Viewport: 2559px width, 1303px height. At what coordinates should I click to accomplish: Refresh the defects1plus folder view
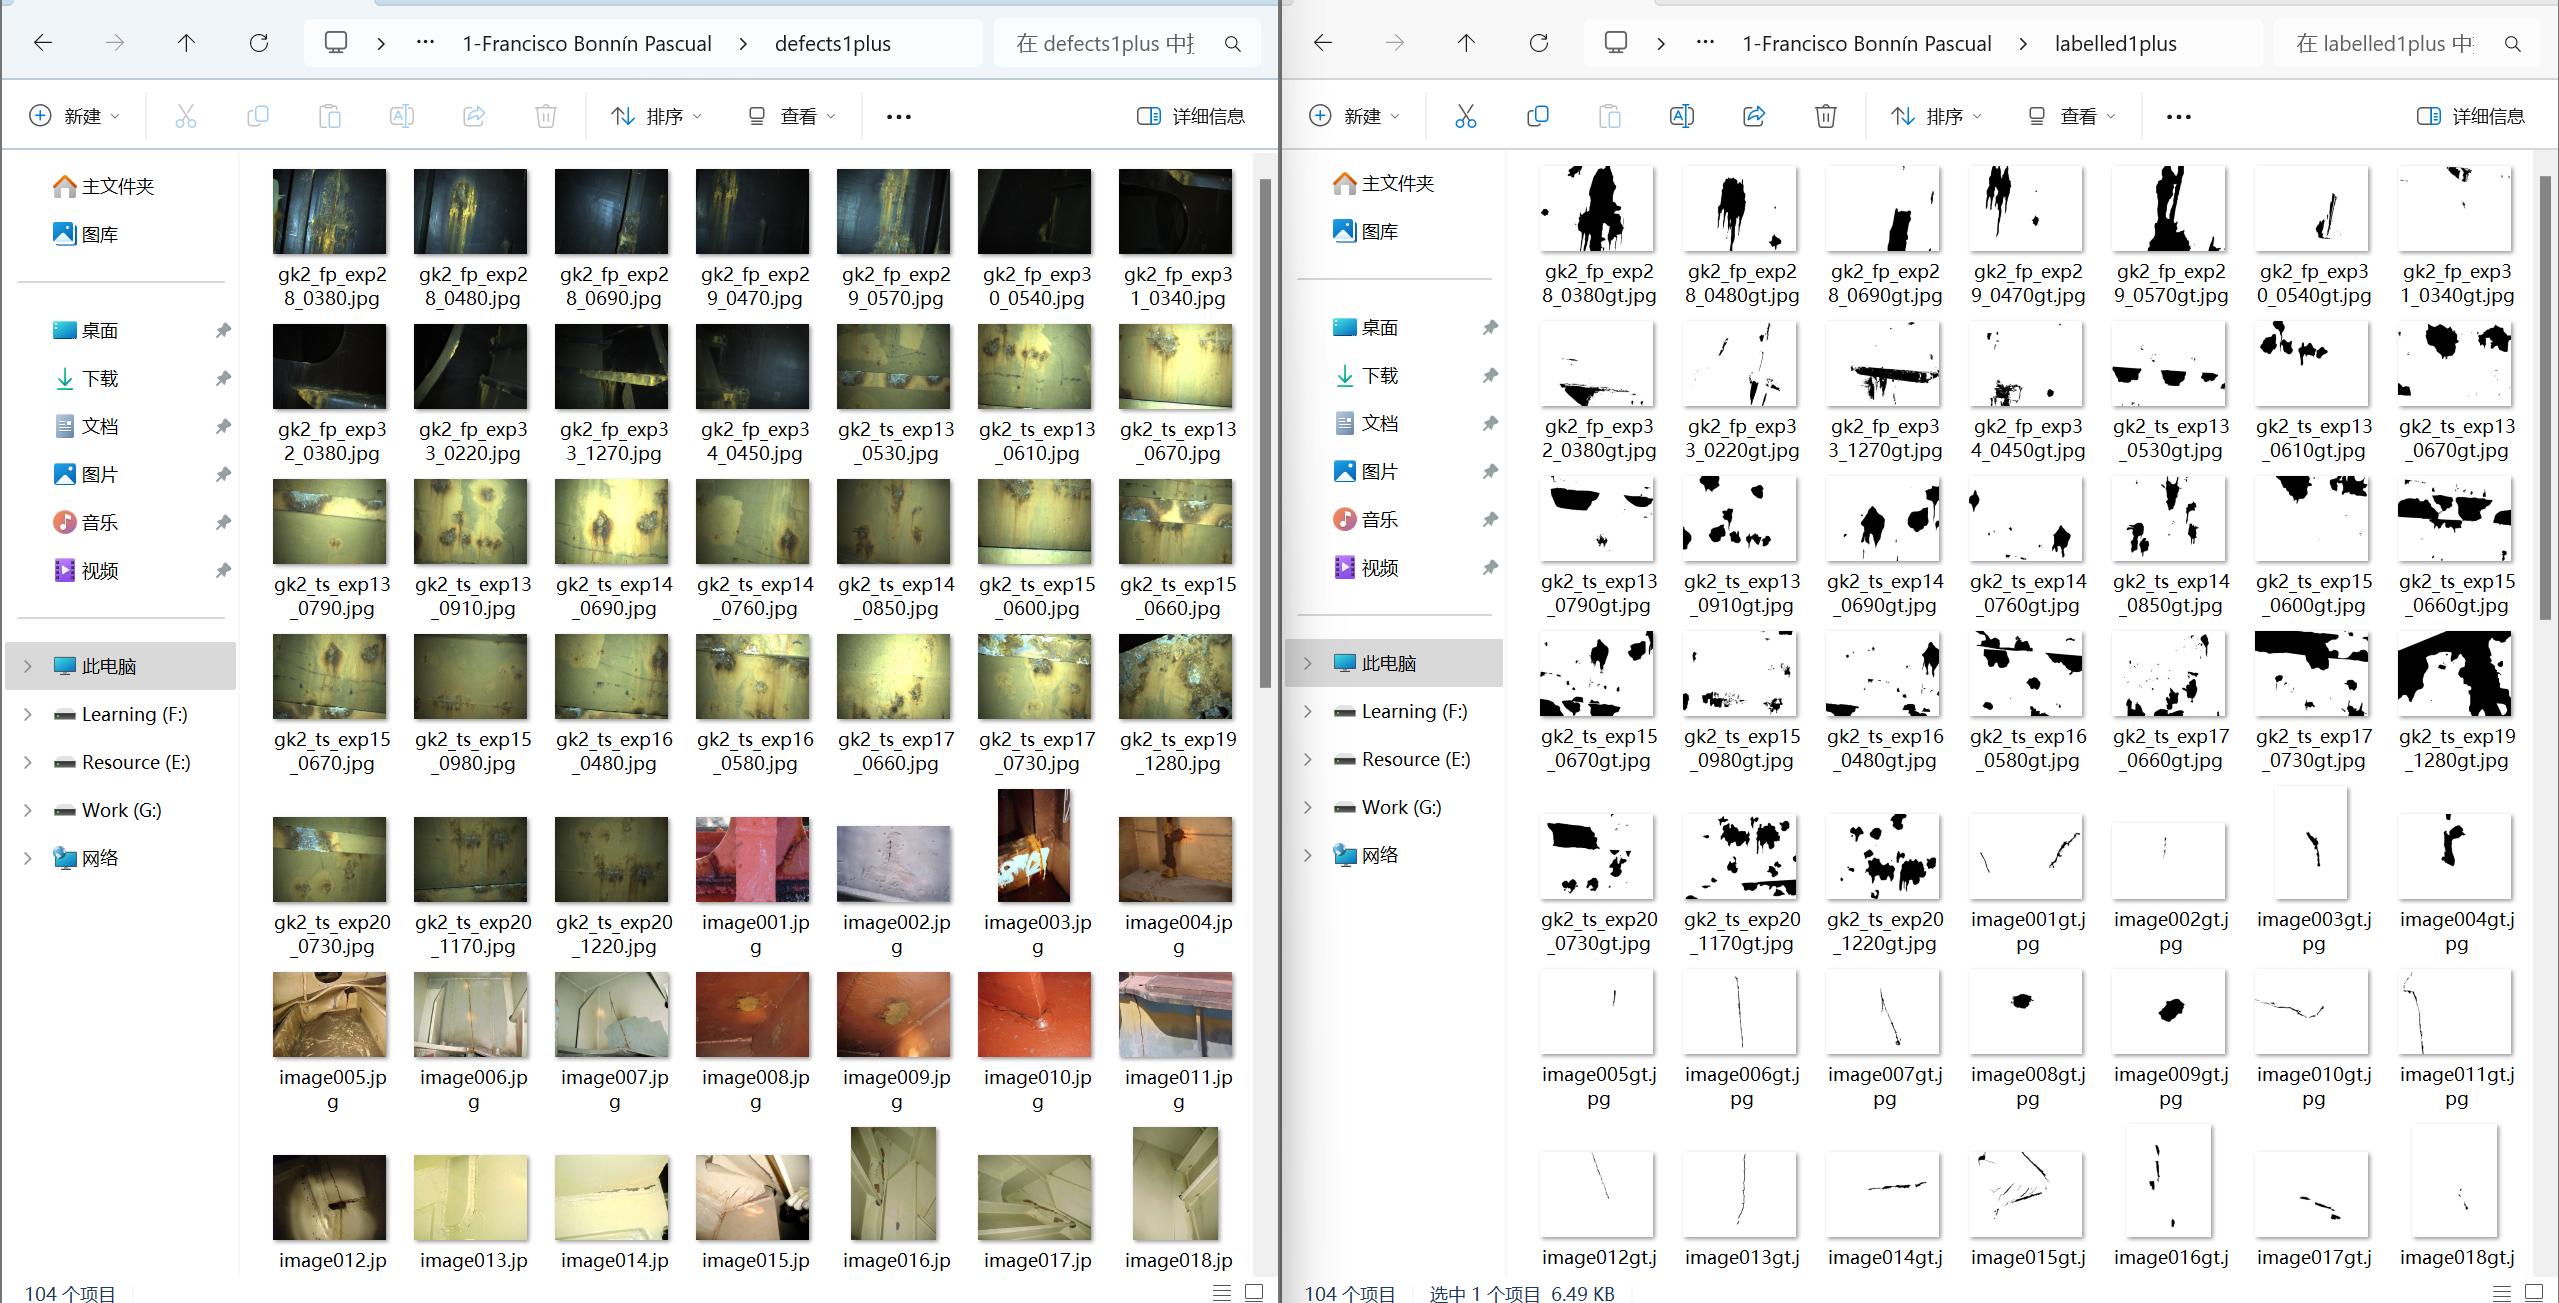coord(258,43)
